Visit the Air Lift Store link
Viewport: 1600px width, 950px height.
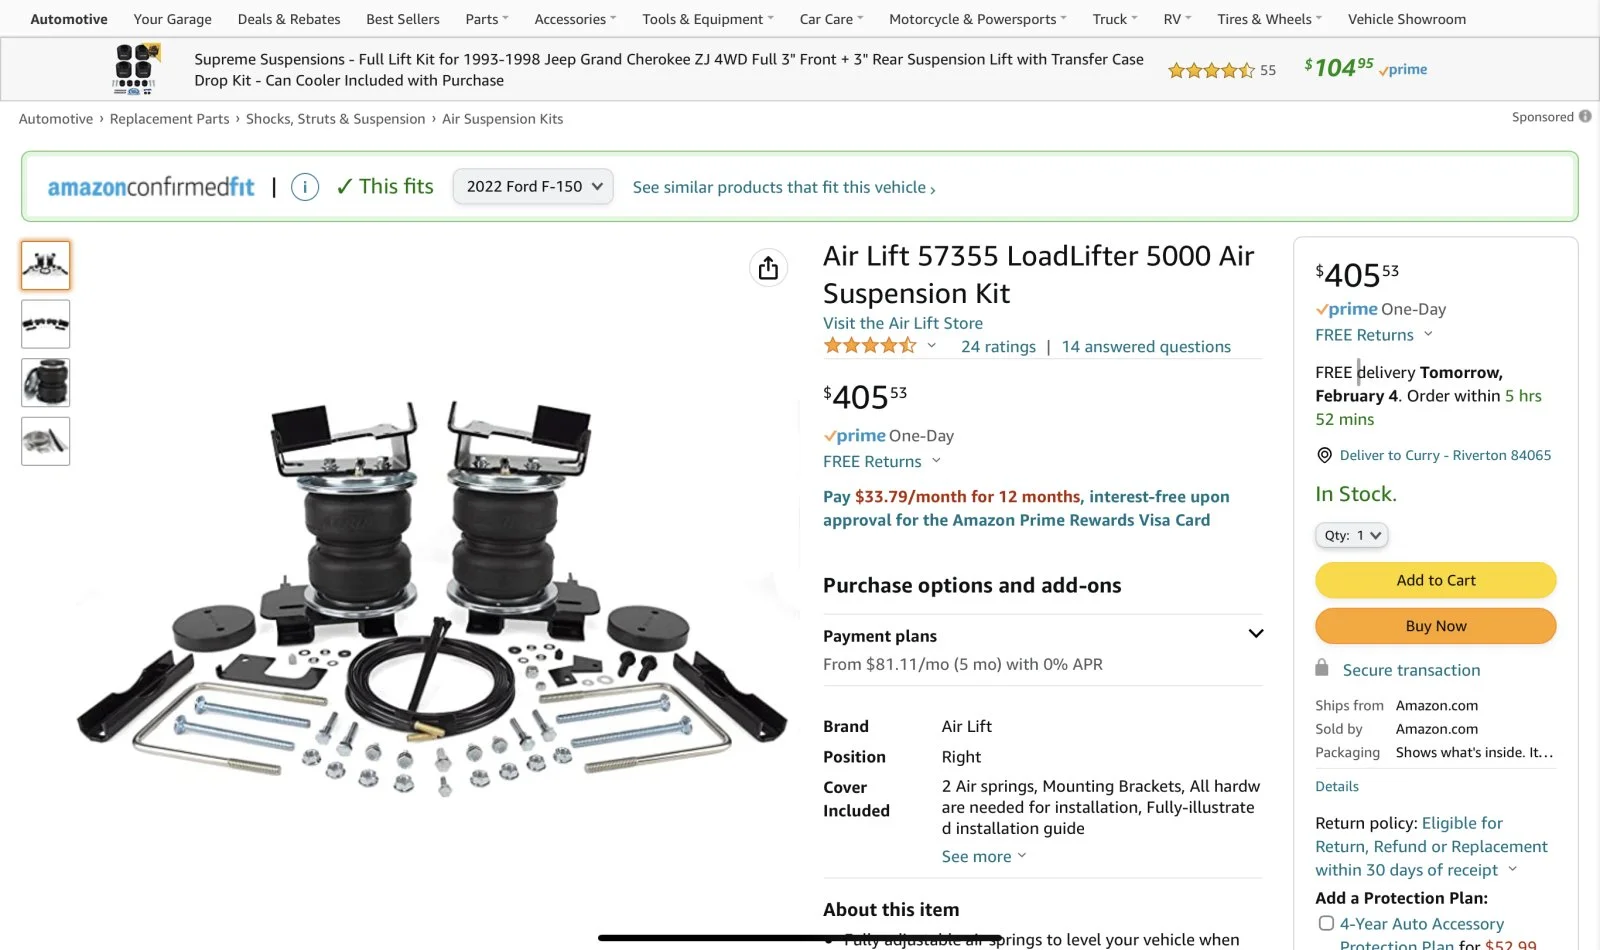(903, 323)
